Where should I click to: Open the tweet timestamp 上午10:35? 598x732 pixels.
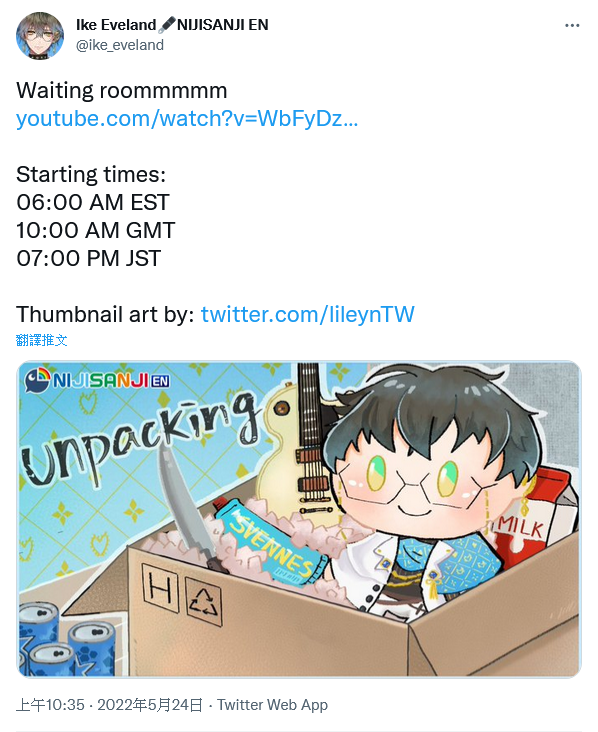pos(50,704)
